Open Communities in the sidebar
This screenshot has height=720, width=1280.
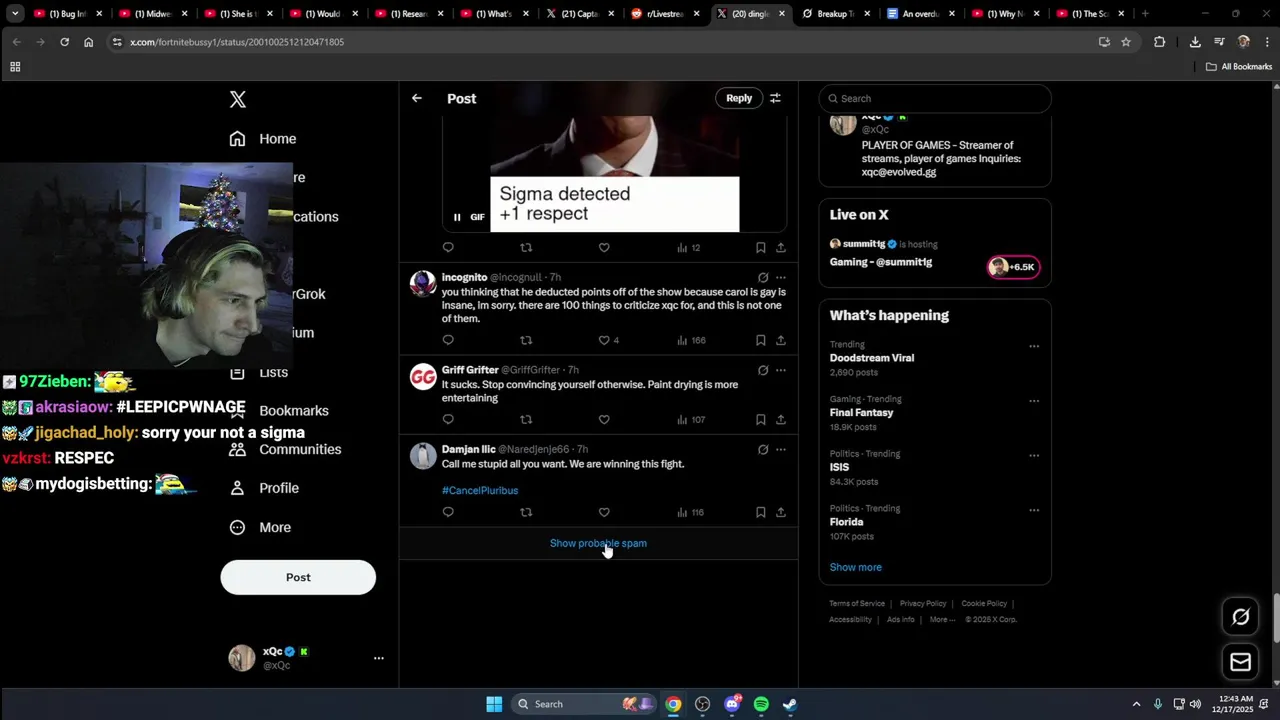tap(285, 450)
